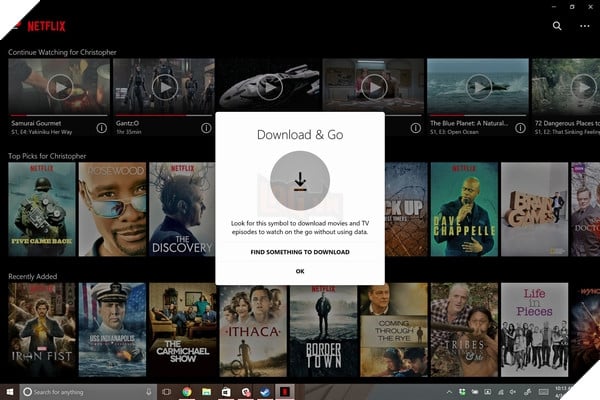Play the spaceship thumbnail video
The width and height of the screenshot is (600, 400).
269,87
